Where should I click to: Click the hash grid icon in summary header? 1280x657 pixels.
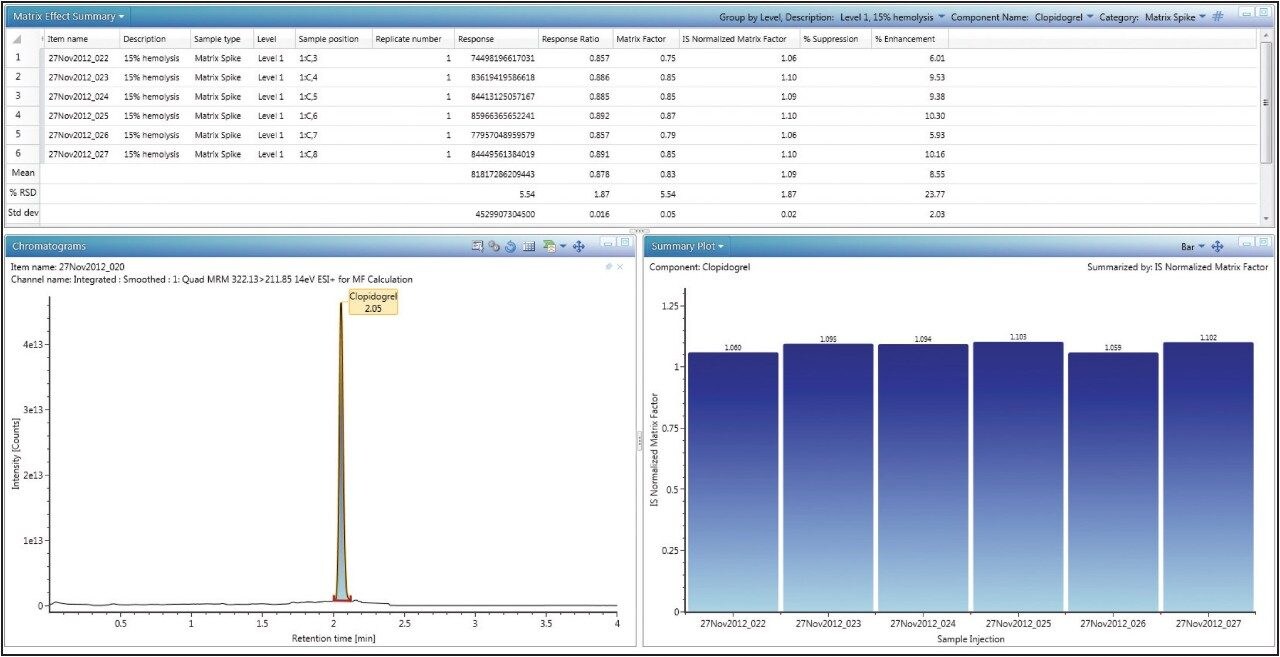pyautogui.click(x=1218, y=17)
